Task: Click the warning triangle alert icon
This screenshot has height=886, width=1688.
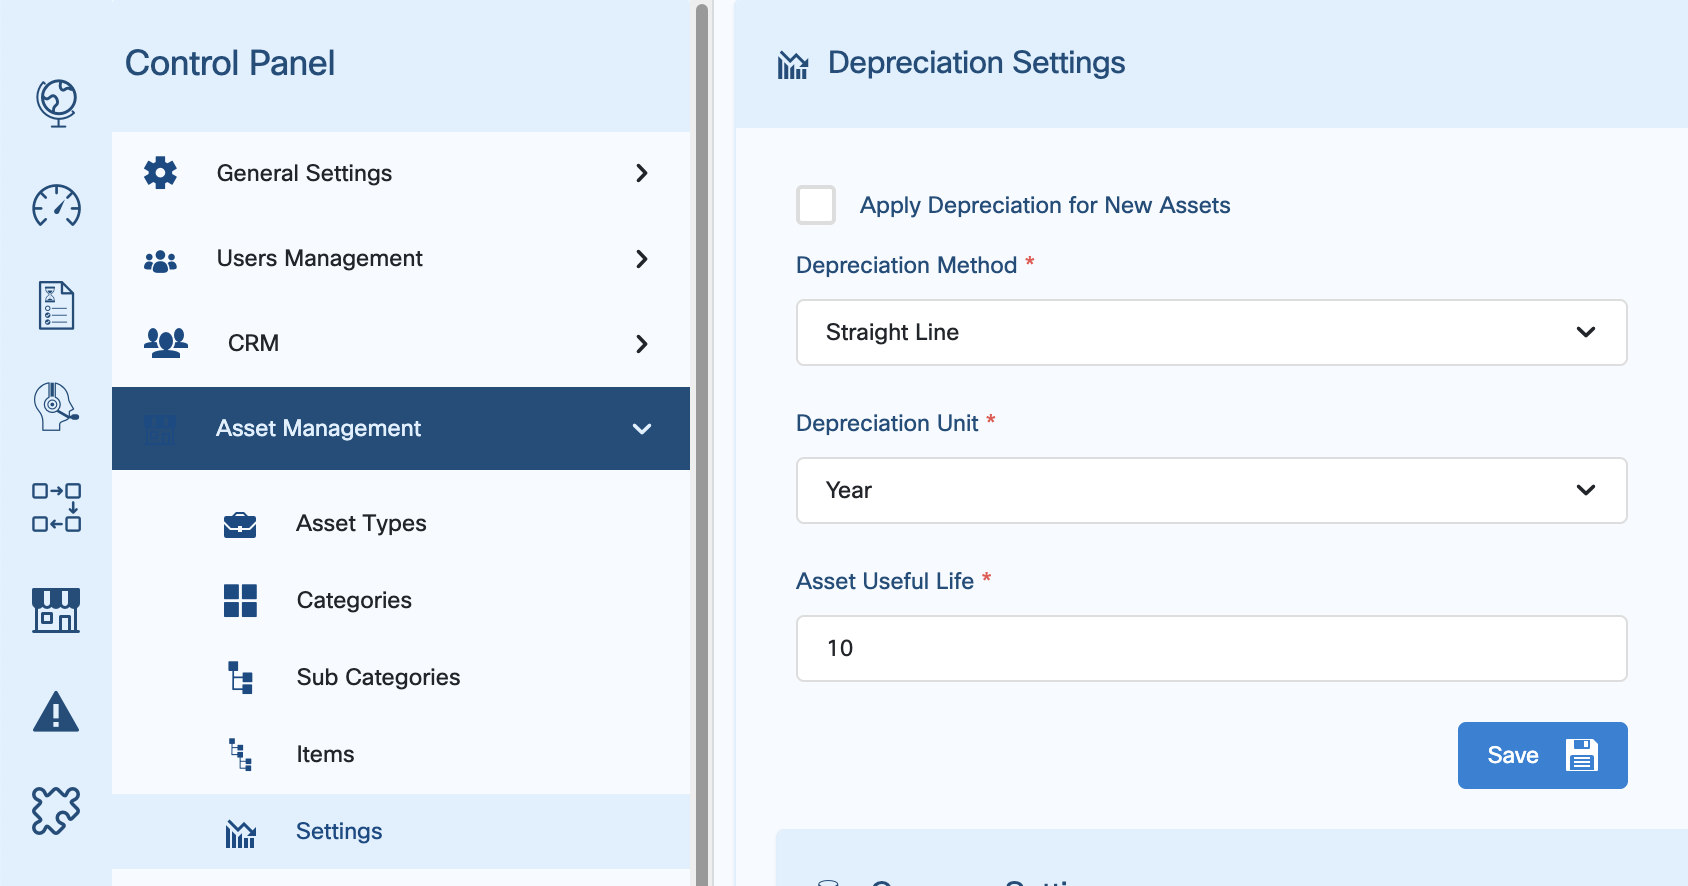Action: [x=56, y=712]
